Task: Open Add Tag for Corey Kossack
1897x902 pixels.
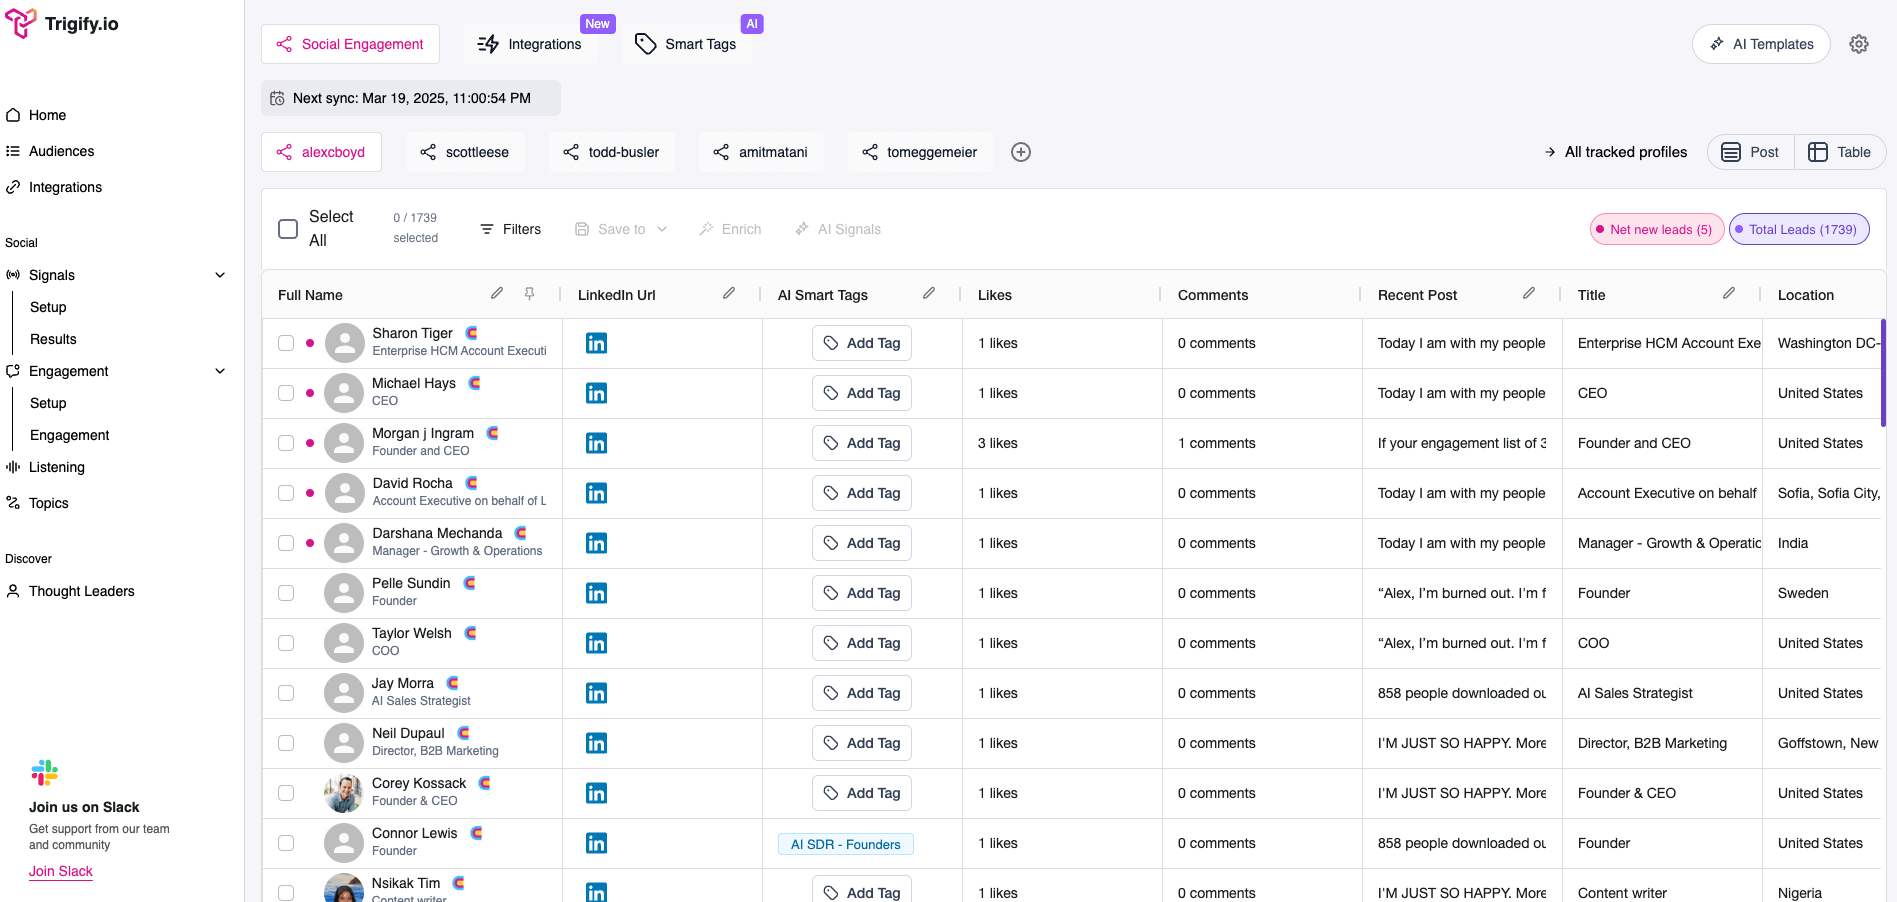Action: [x=862, y=793]
